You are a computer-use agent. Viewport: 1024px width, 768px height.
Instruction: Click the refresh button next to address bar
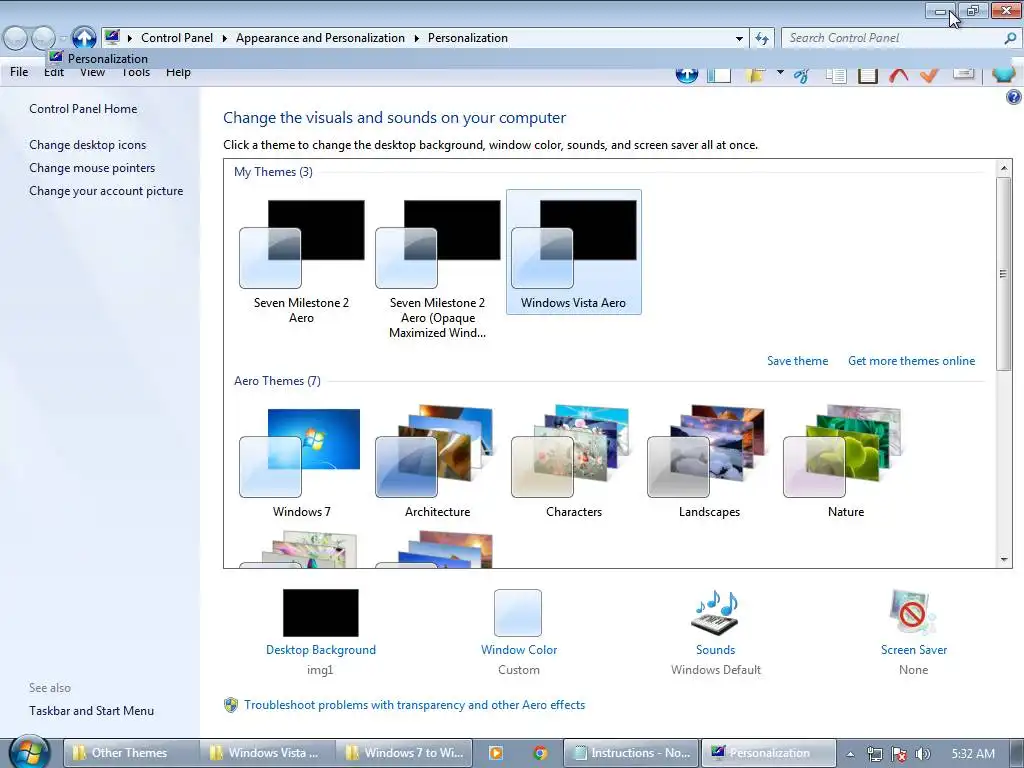pos(762,39)
